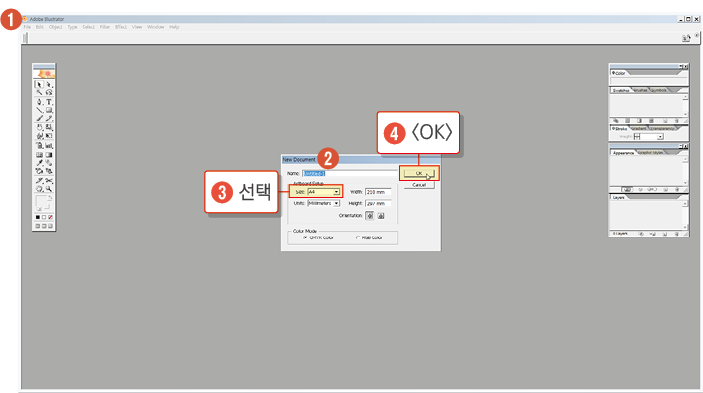Select CMYK Color radio button
Image resolution: width=703 pixels, height=393 pixels.
tap(305, 238)
